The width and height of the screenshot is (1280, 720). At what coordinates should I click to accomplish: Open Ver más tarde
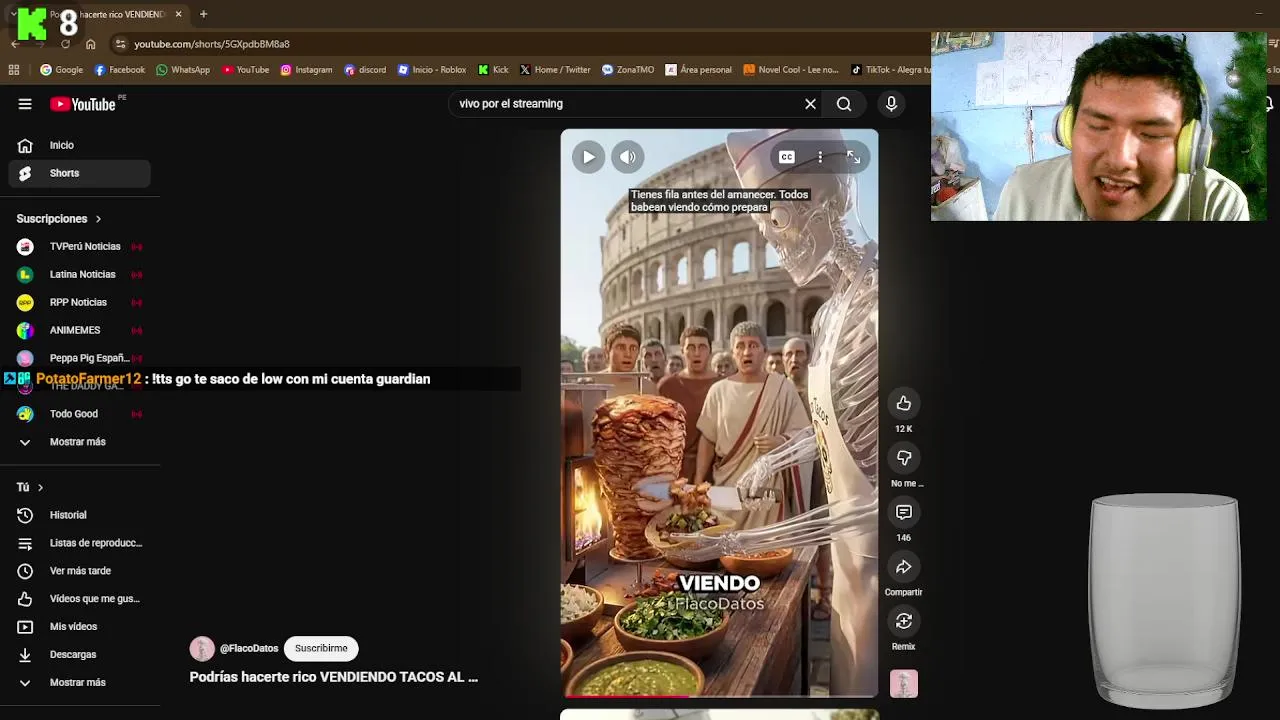click(x=80, y=571)
